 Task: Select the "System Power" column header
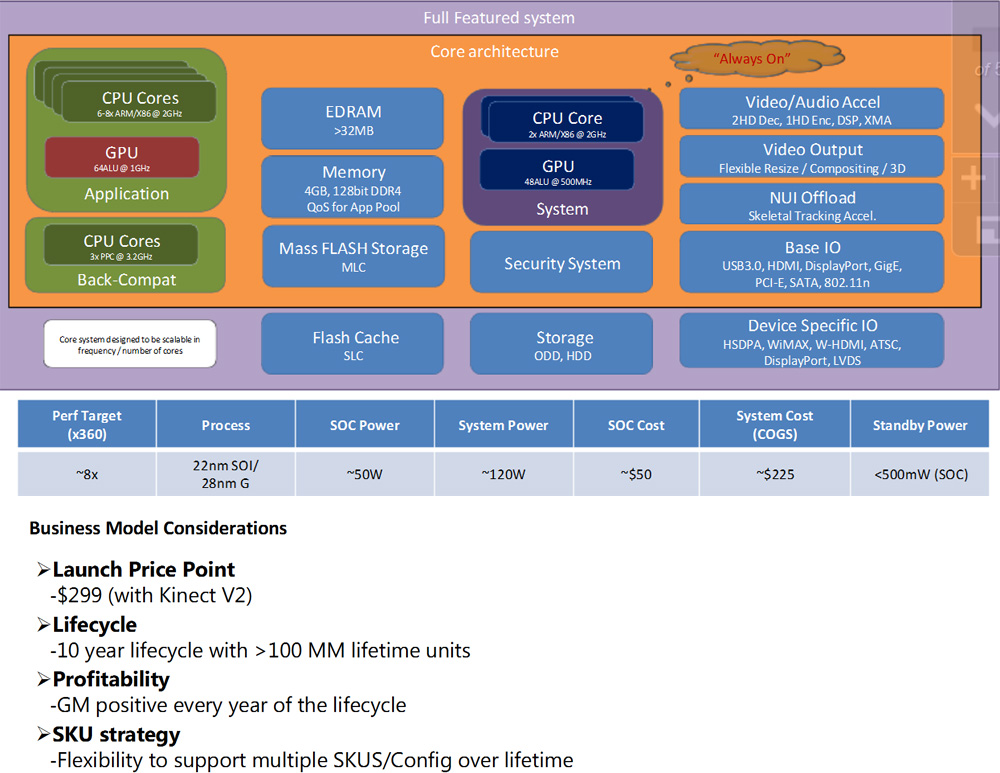(x=504, y=424)
